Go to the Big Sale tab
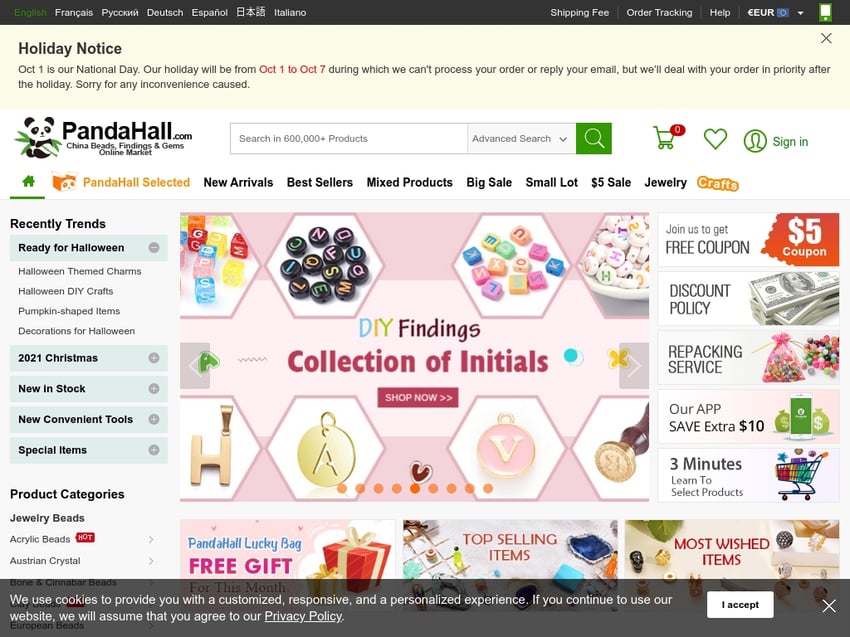This screenshot has width=850, height=637. click(489, 183)
